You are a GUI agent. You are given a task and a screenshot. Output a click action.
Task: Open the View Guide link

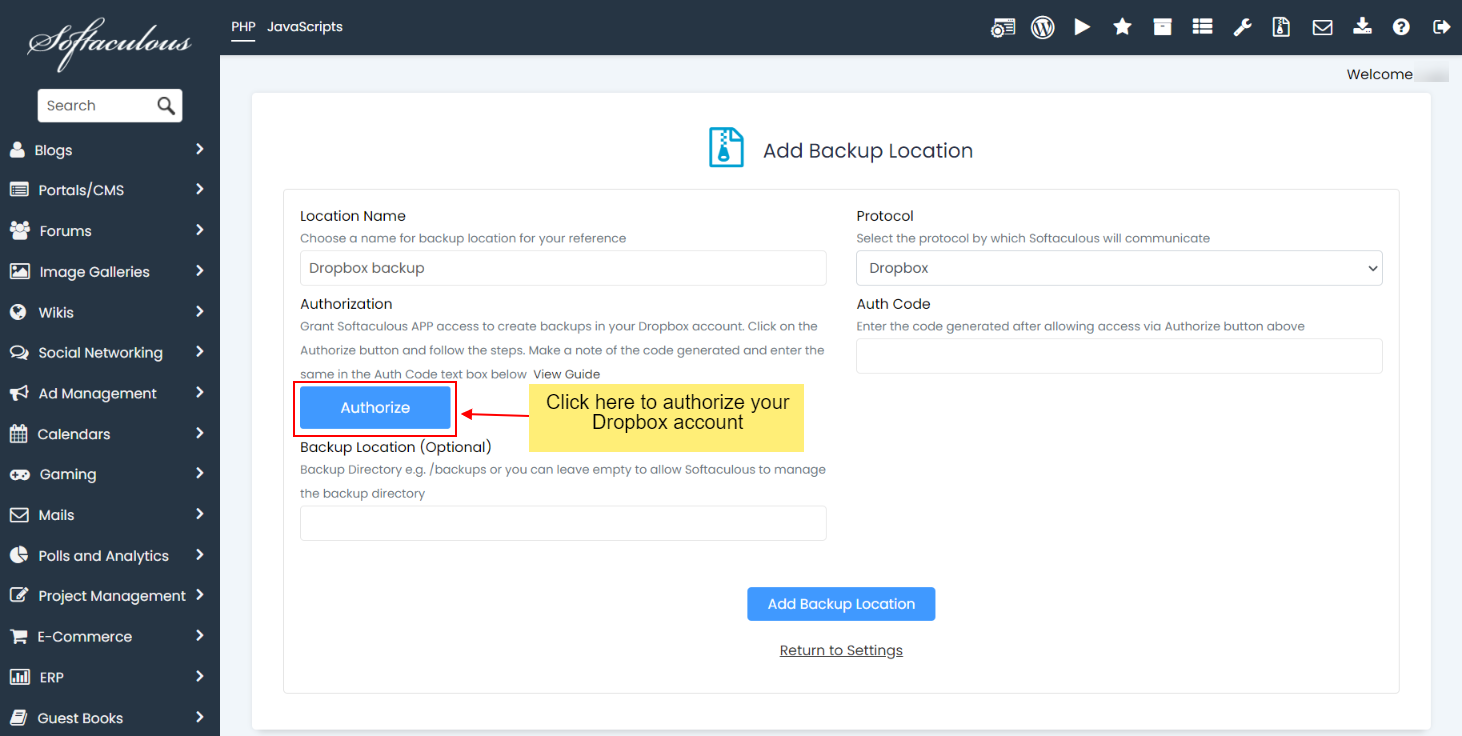[x=567, y=374]
